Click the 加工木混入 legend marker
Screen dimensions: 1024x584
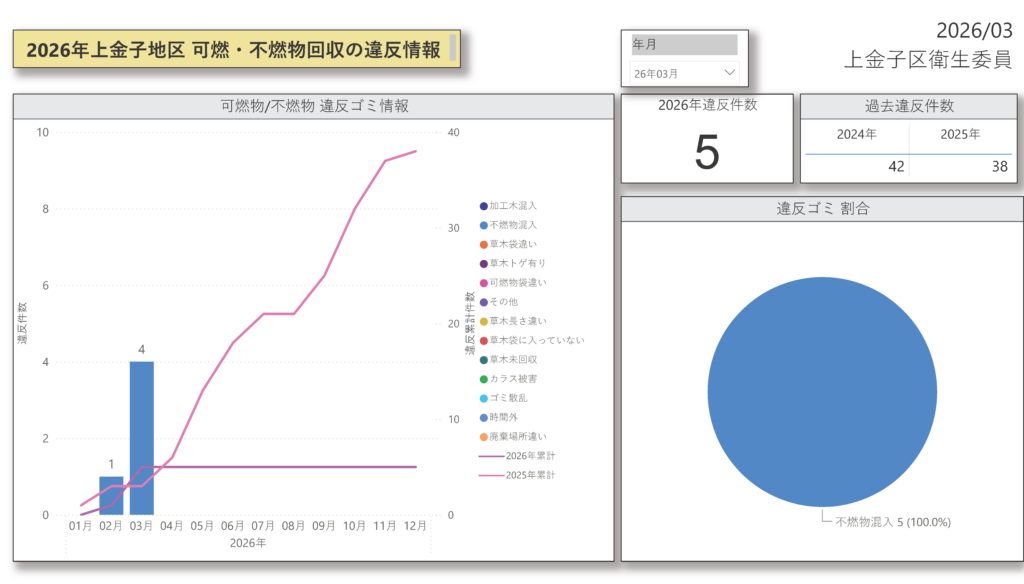[484, 205]
